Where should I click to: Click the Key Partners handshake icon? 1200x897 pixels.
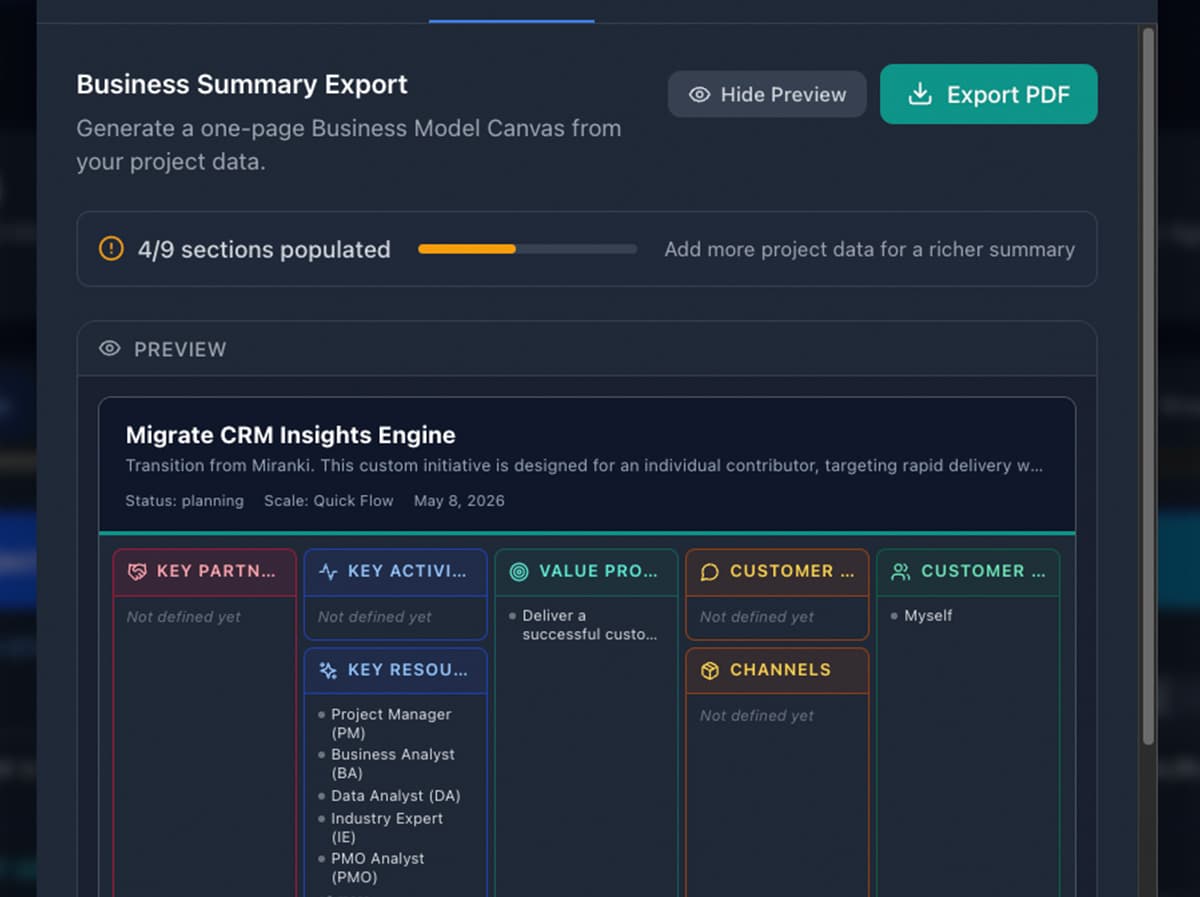tap(137, 571)
